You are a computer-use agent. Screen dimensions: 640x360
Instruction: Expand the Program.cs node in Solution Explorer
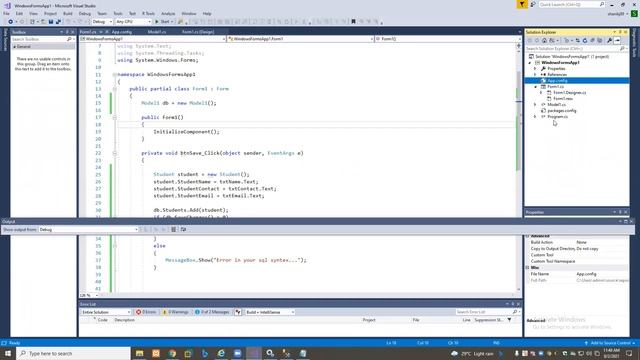[x=535, y=117]
